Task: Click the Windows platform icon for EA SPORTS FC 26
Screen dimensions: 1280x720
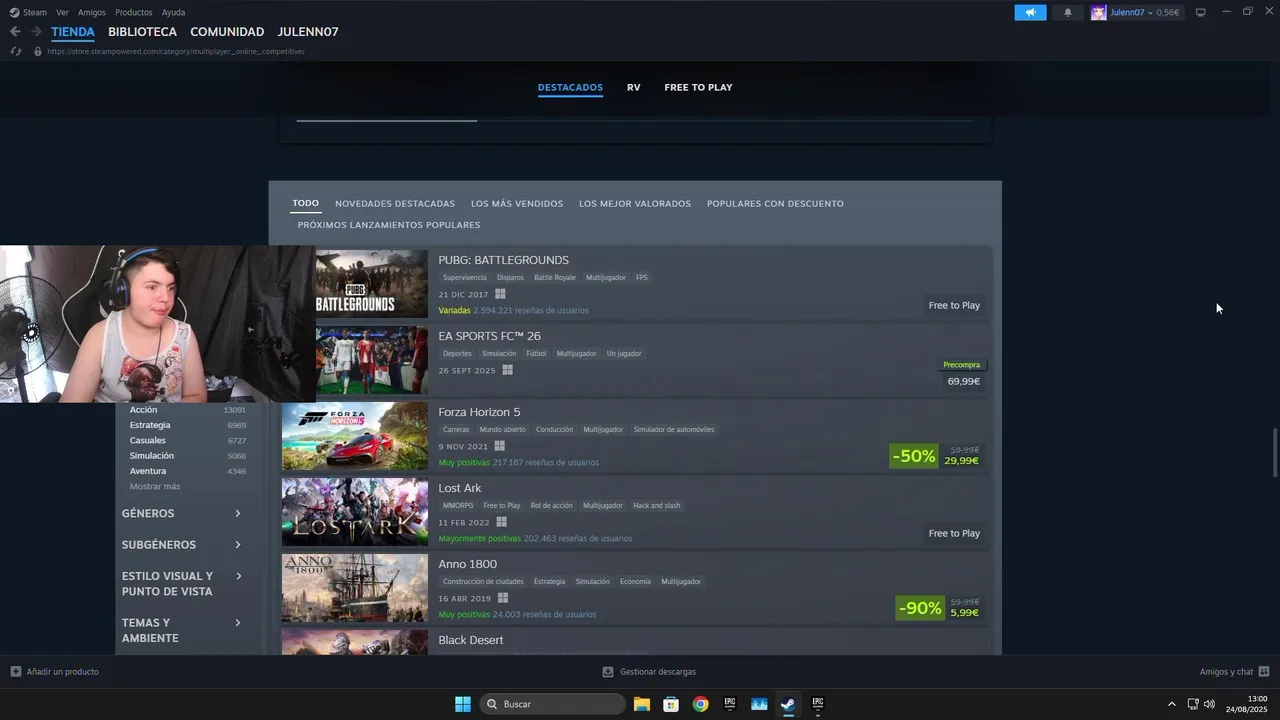Action: (508, 370)
